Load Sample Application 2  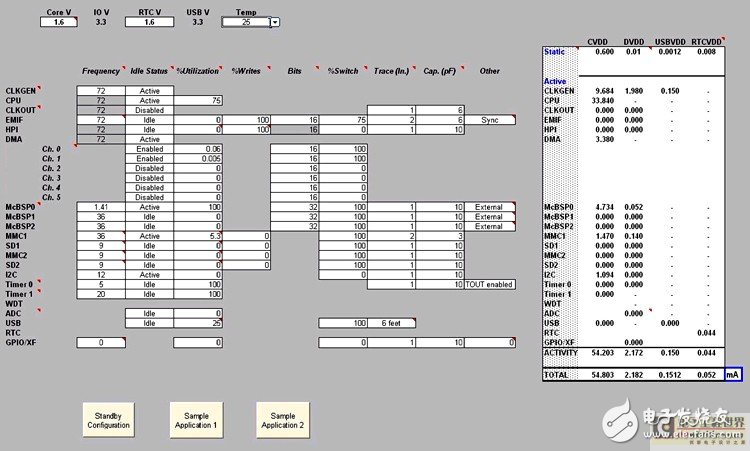coord(281,419)
